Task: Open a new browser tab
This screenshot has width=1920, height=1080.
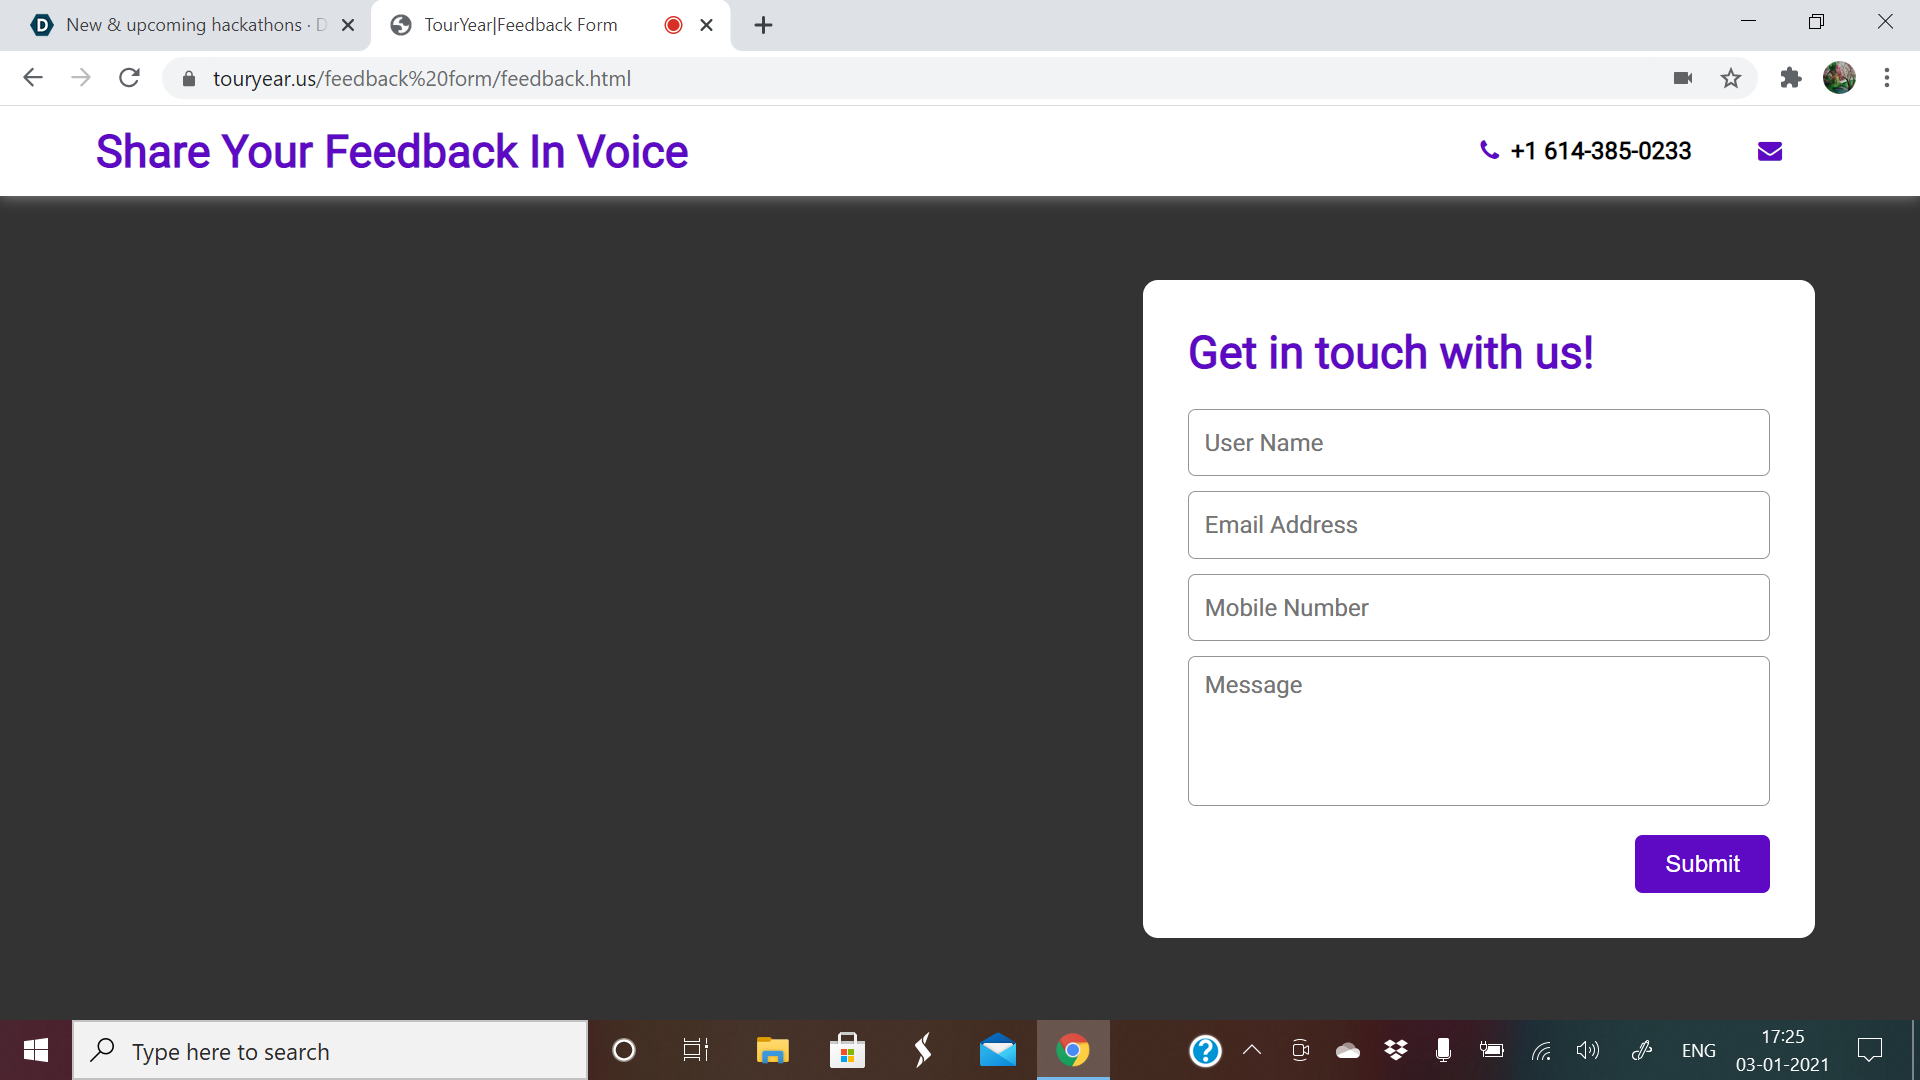Action: point(763,25)
